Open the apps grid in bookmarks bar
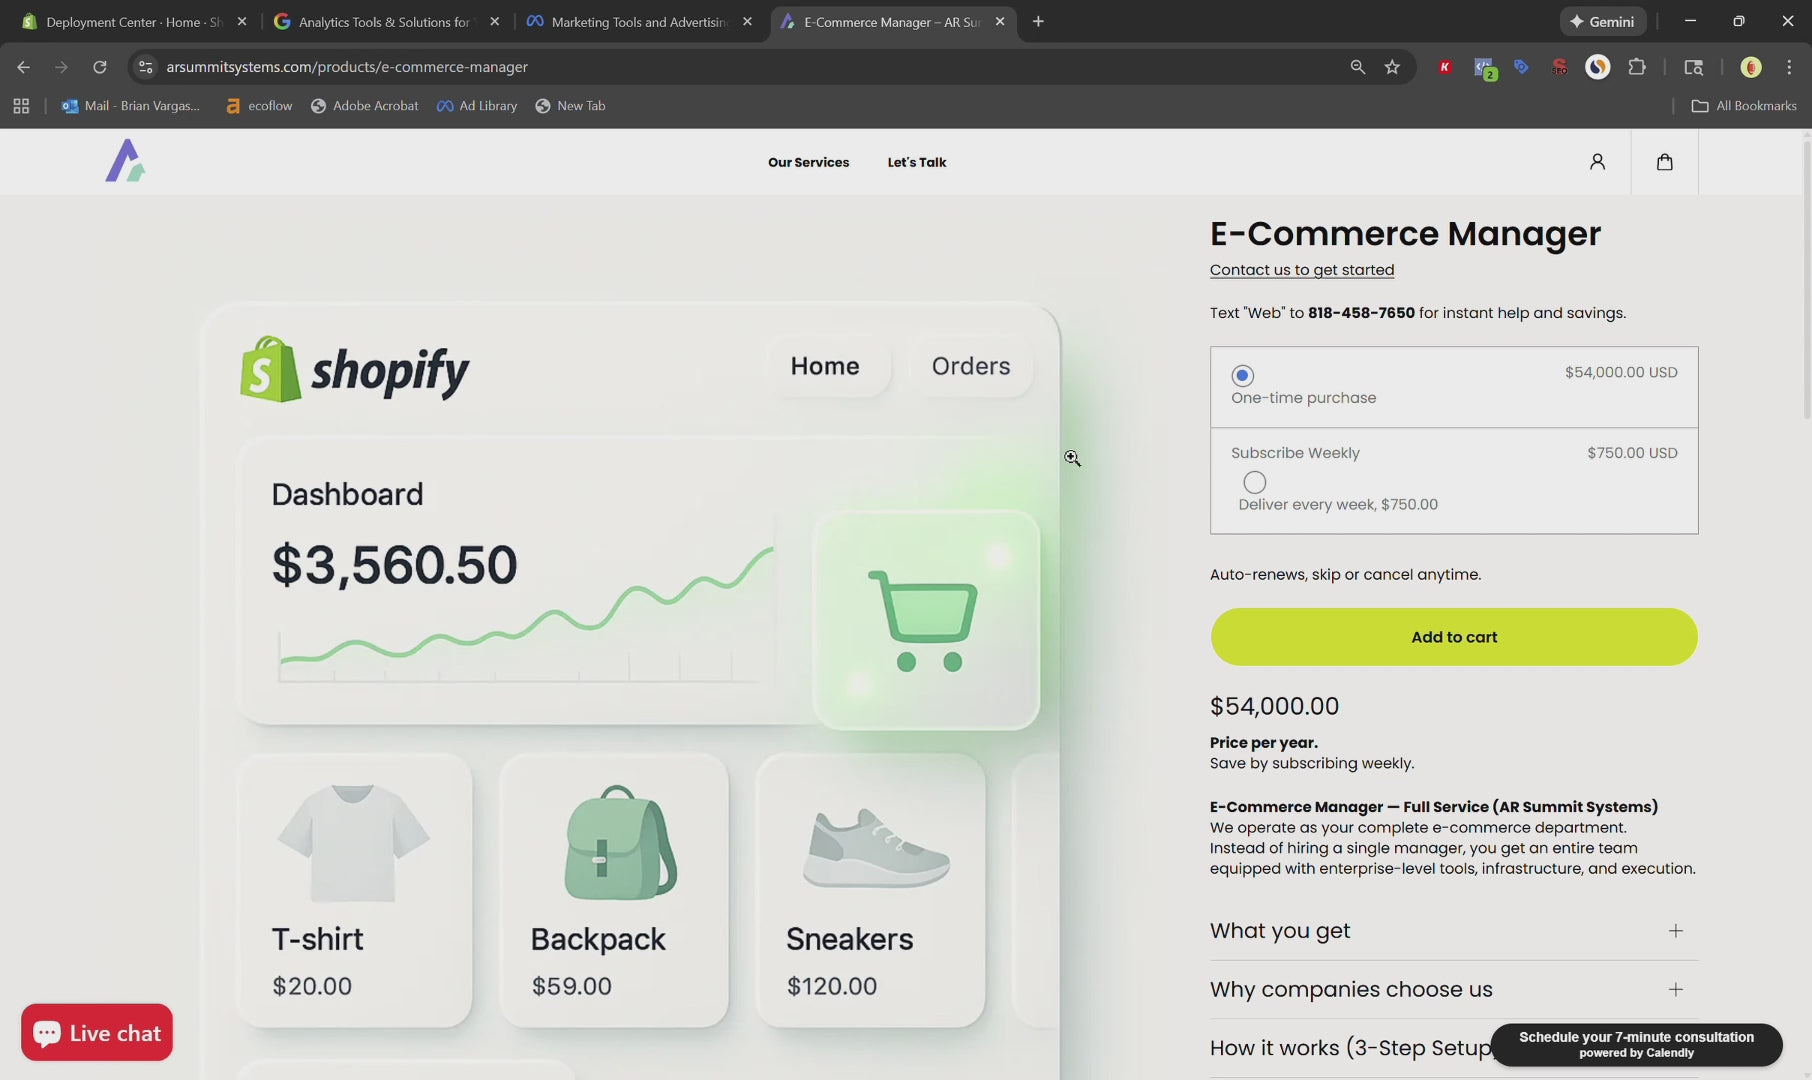The width and height of the screenshot is (1812, 1080). [x=21, y=106]
